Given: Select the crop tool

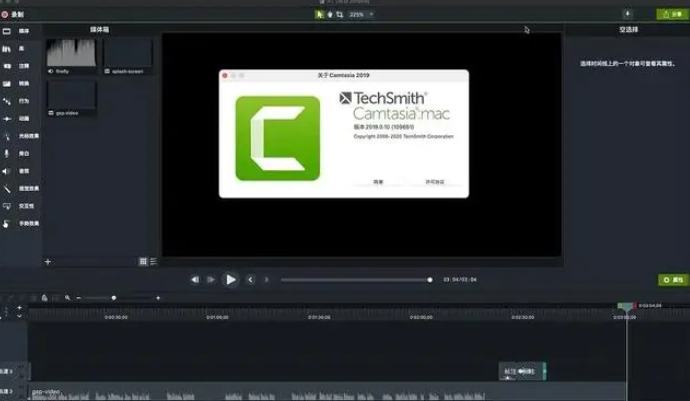Looking at the screenshot, I should (340, 14).
